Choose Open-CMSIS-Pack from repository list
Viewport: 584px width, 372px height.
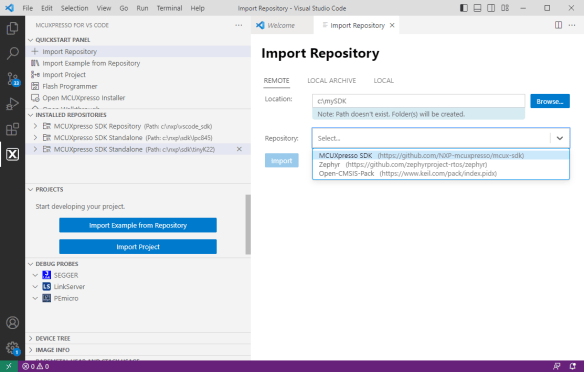[x=441, y=173]
